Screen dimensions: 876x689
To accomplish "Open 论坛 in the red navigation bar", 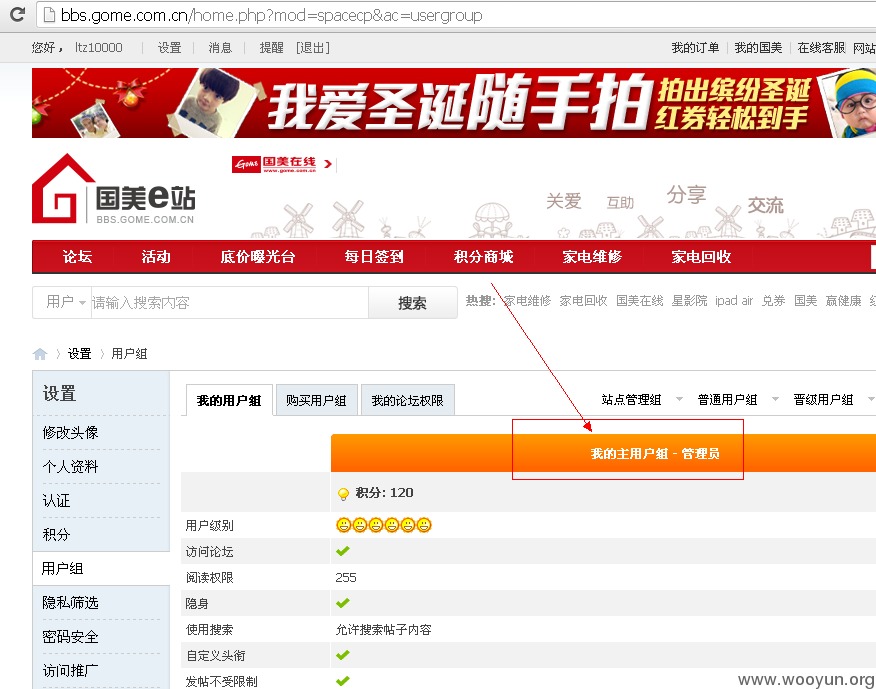I will (77, 256).
